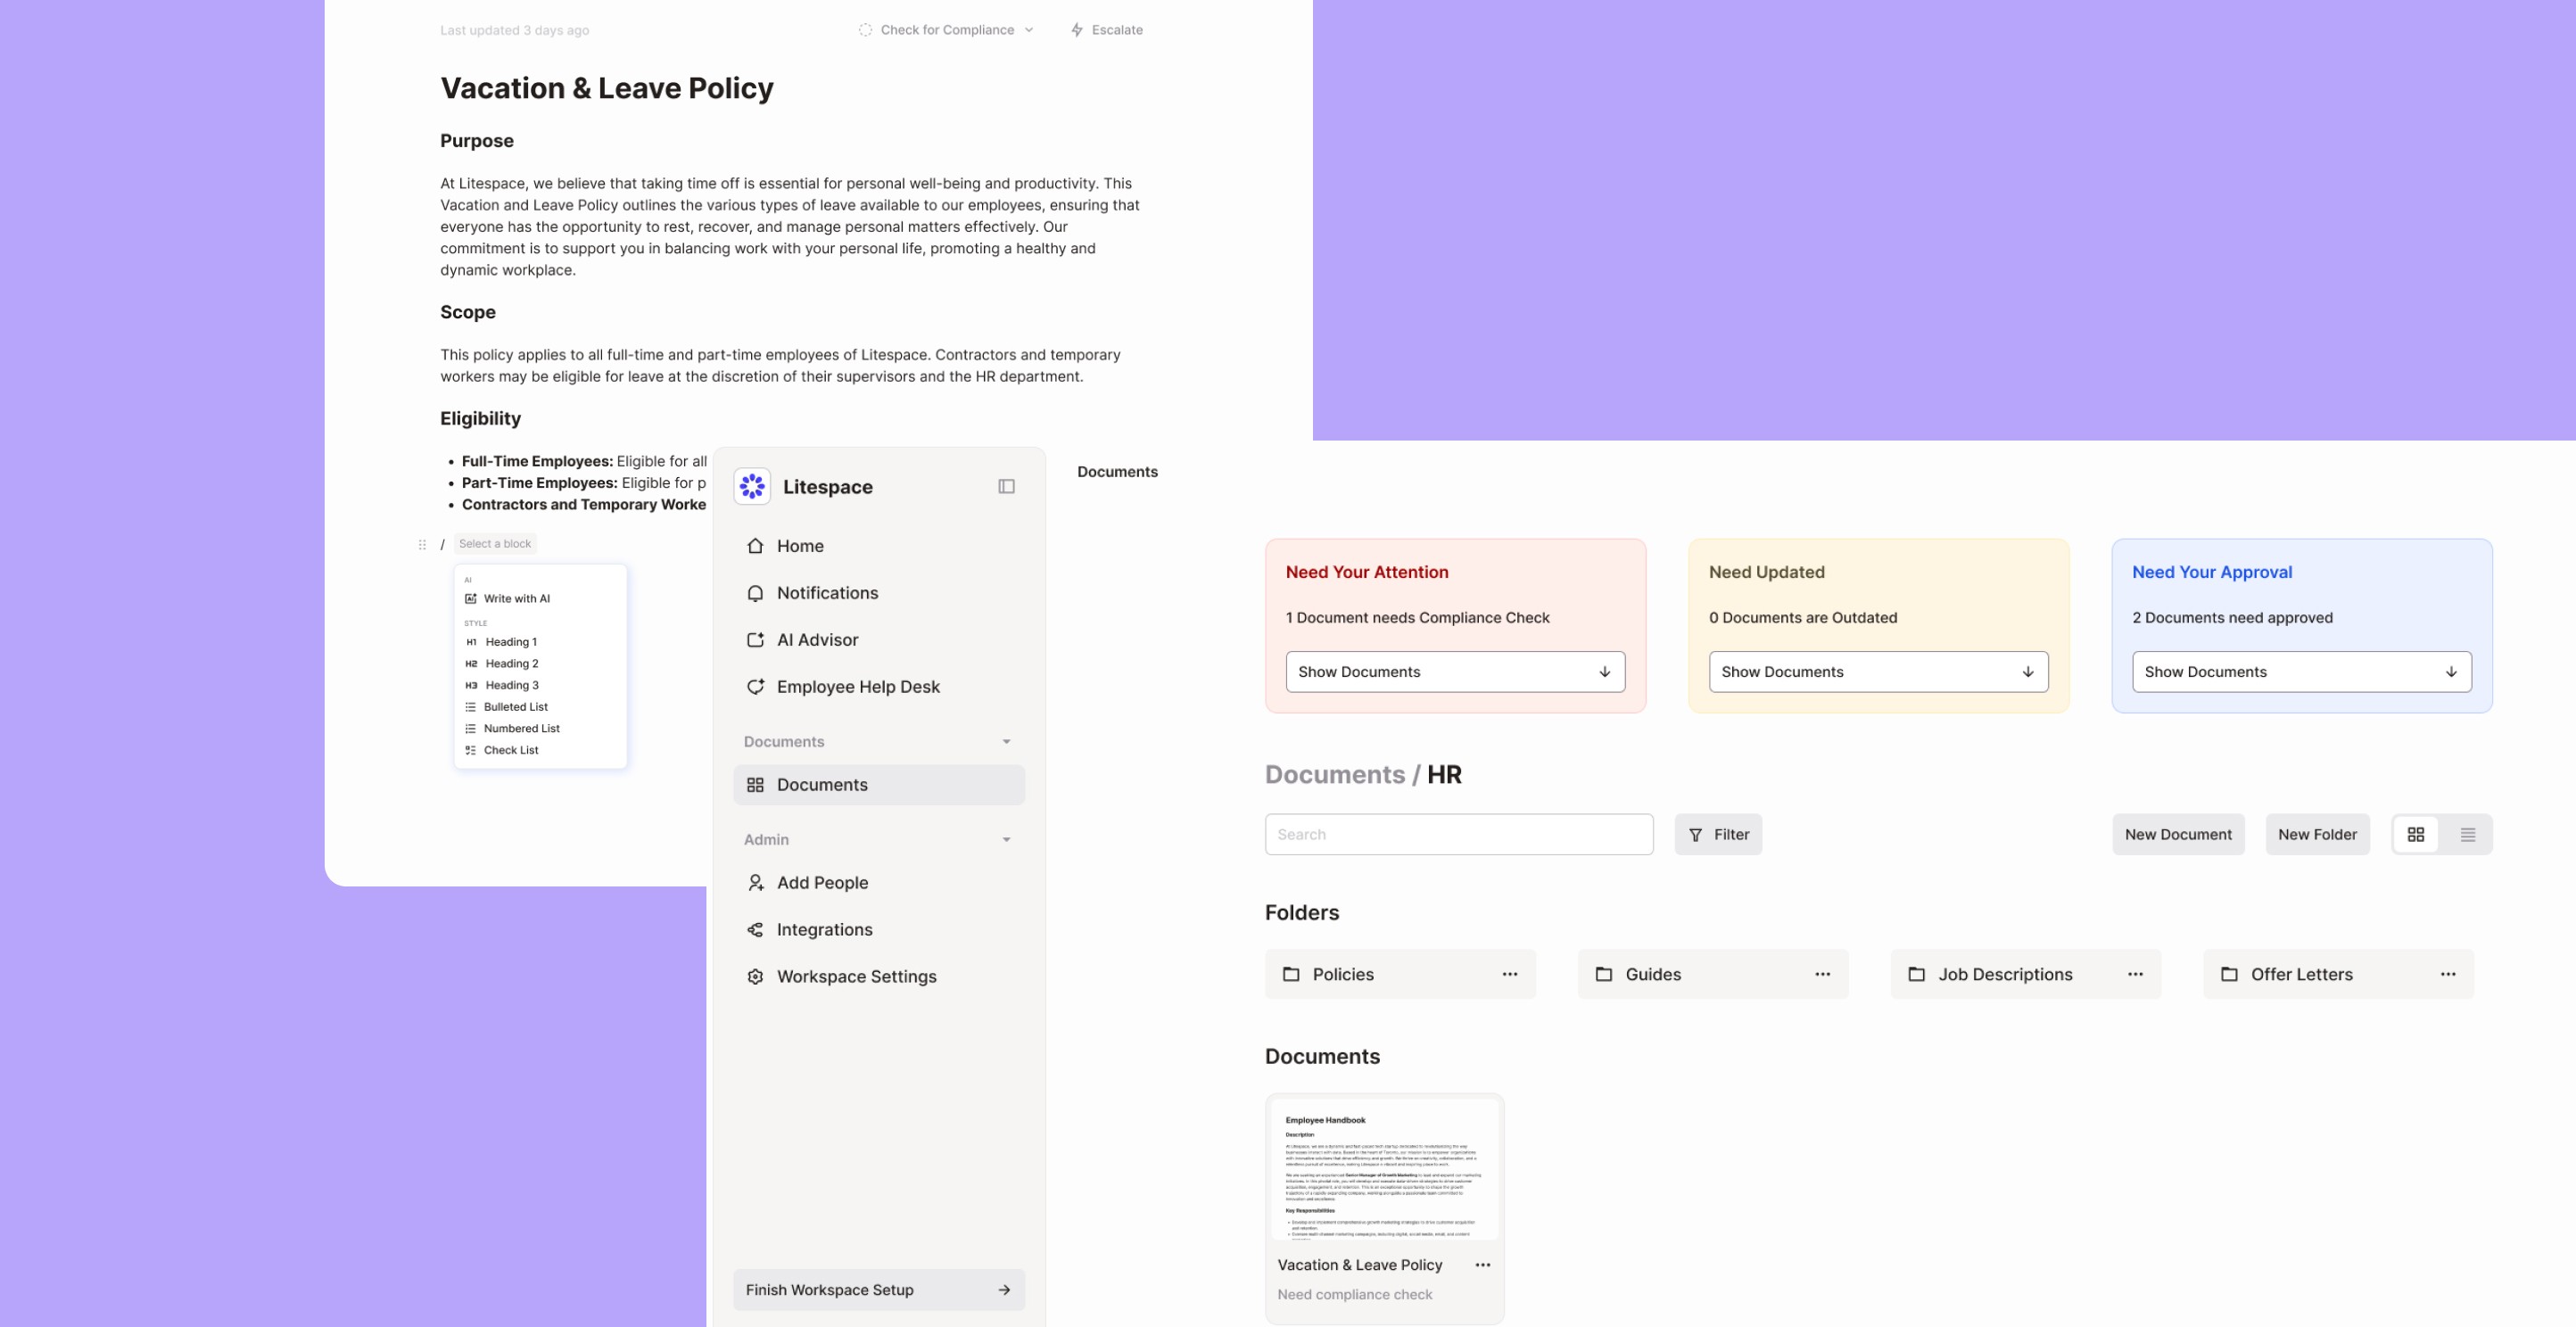The image size is (2576, 1327).
Task: Open the AI Advisor page
Action: 817,640
